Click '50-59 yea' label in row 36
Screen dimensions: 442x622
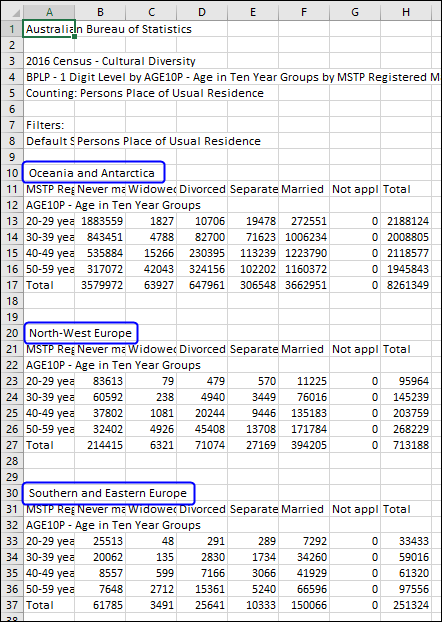pyautogui.click(x=49, y=589)
